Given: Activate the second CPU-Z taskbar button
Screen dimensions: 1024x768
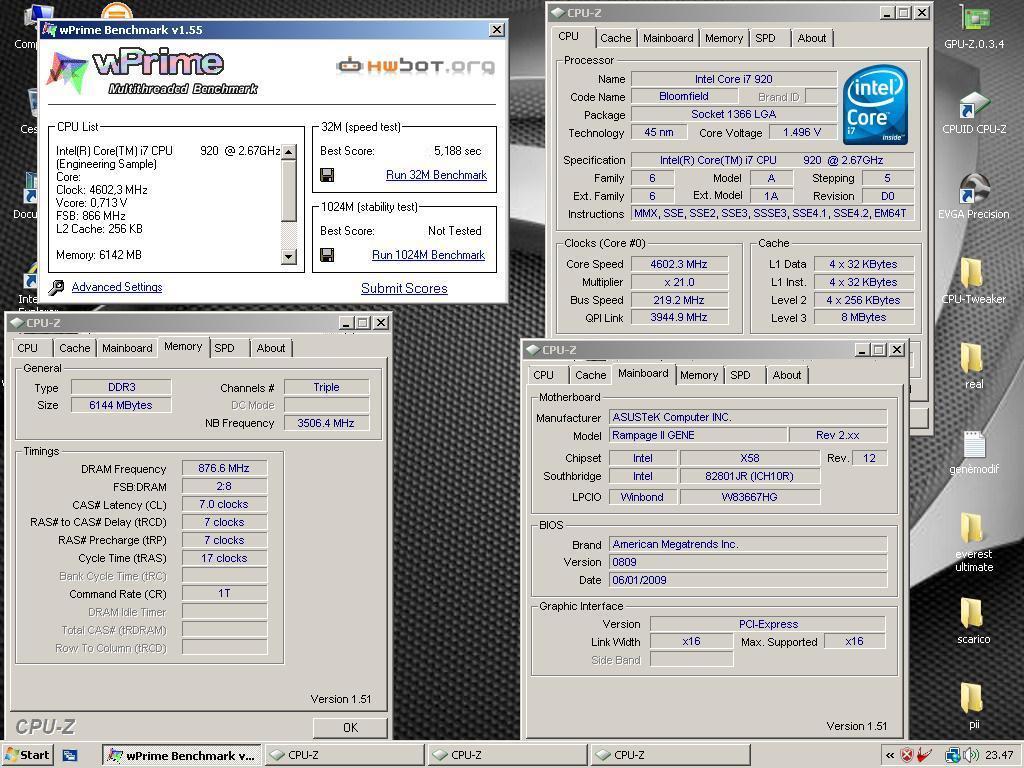Looking at the screenshot, I should point(507,756).
